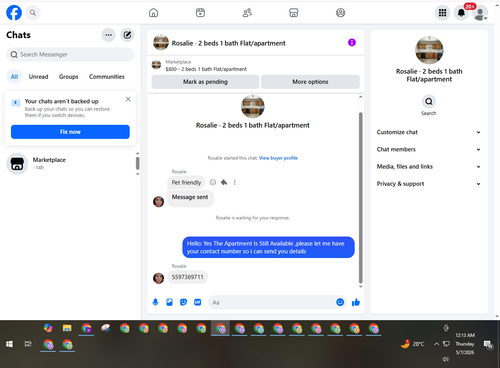Open File Explorer from taskbar
500x368 pixels.
[x=67, y=328]
